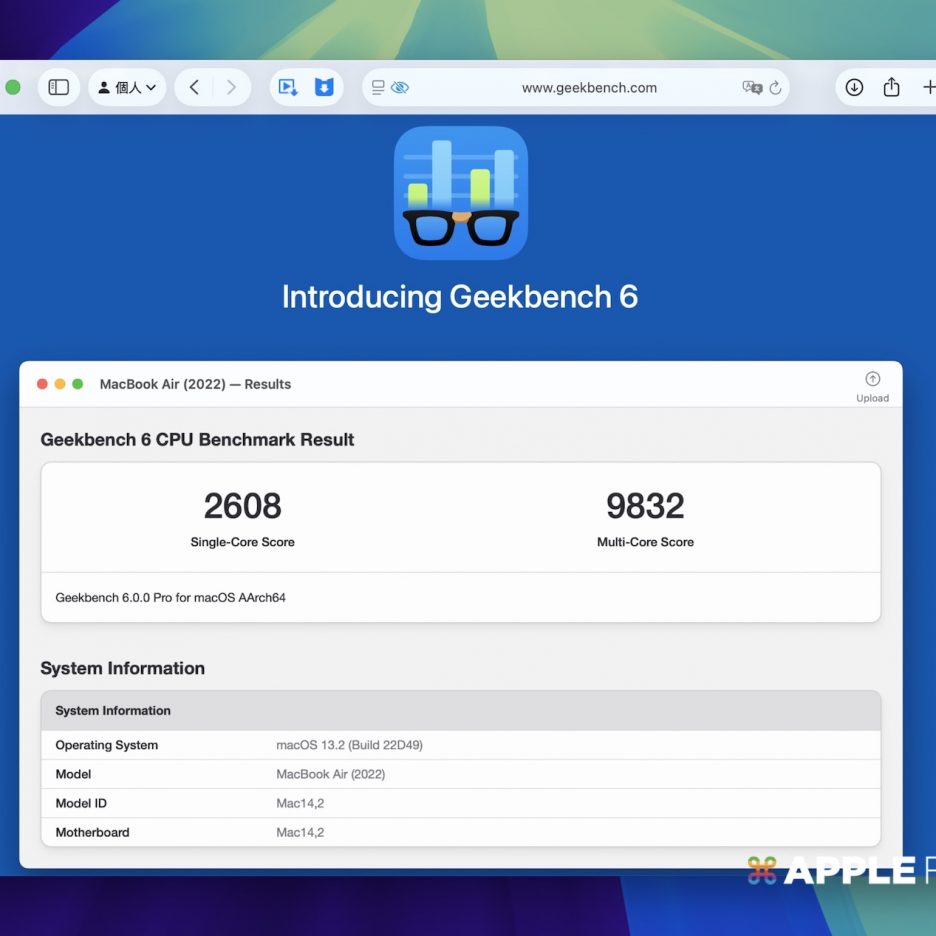The height and width of the screenshot is (936, 936).
Task: Open a new tab with plus button
Action: point(927,88)
